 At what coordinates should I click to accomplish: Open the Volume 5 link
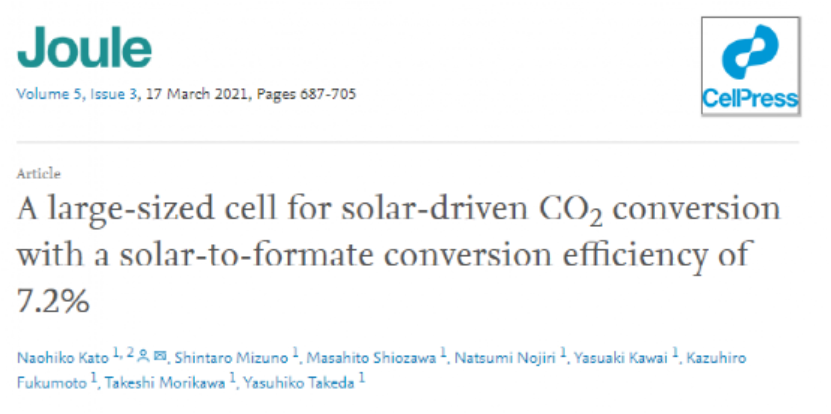click(x=50, y=95)
